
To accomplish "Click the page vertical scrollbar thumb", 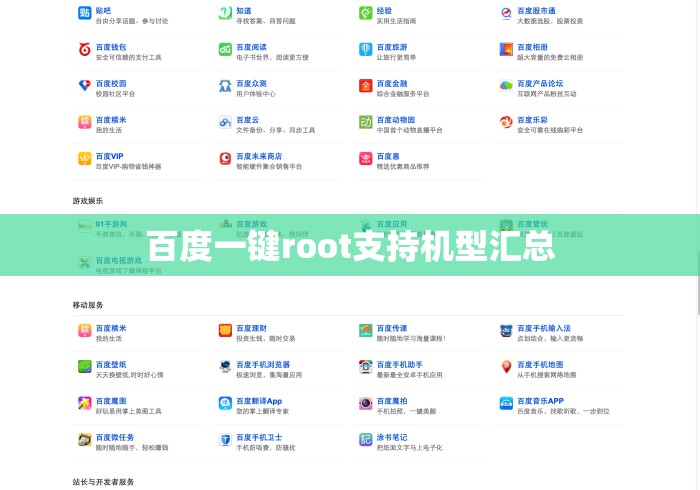I will 698,283.
